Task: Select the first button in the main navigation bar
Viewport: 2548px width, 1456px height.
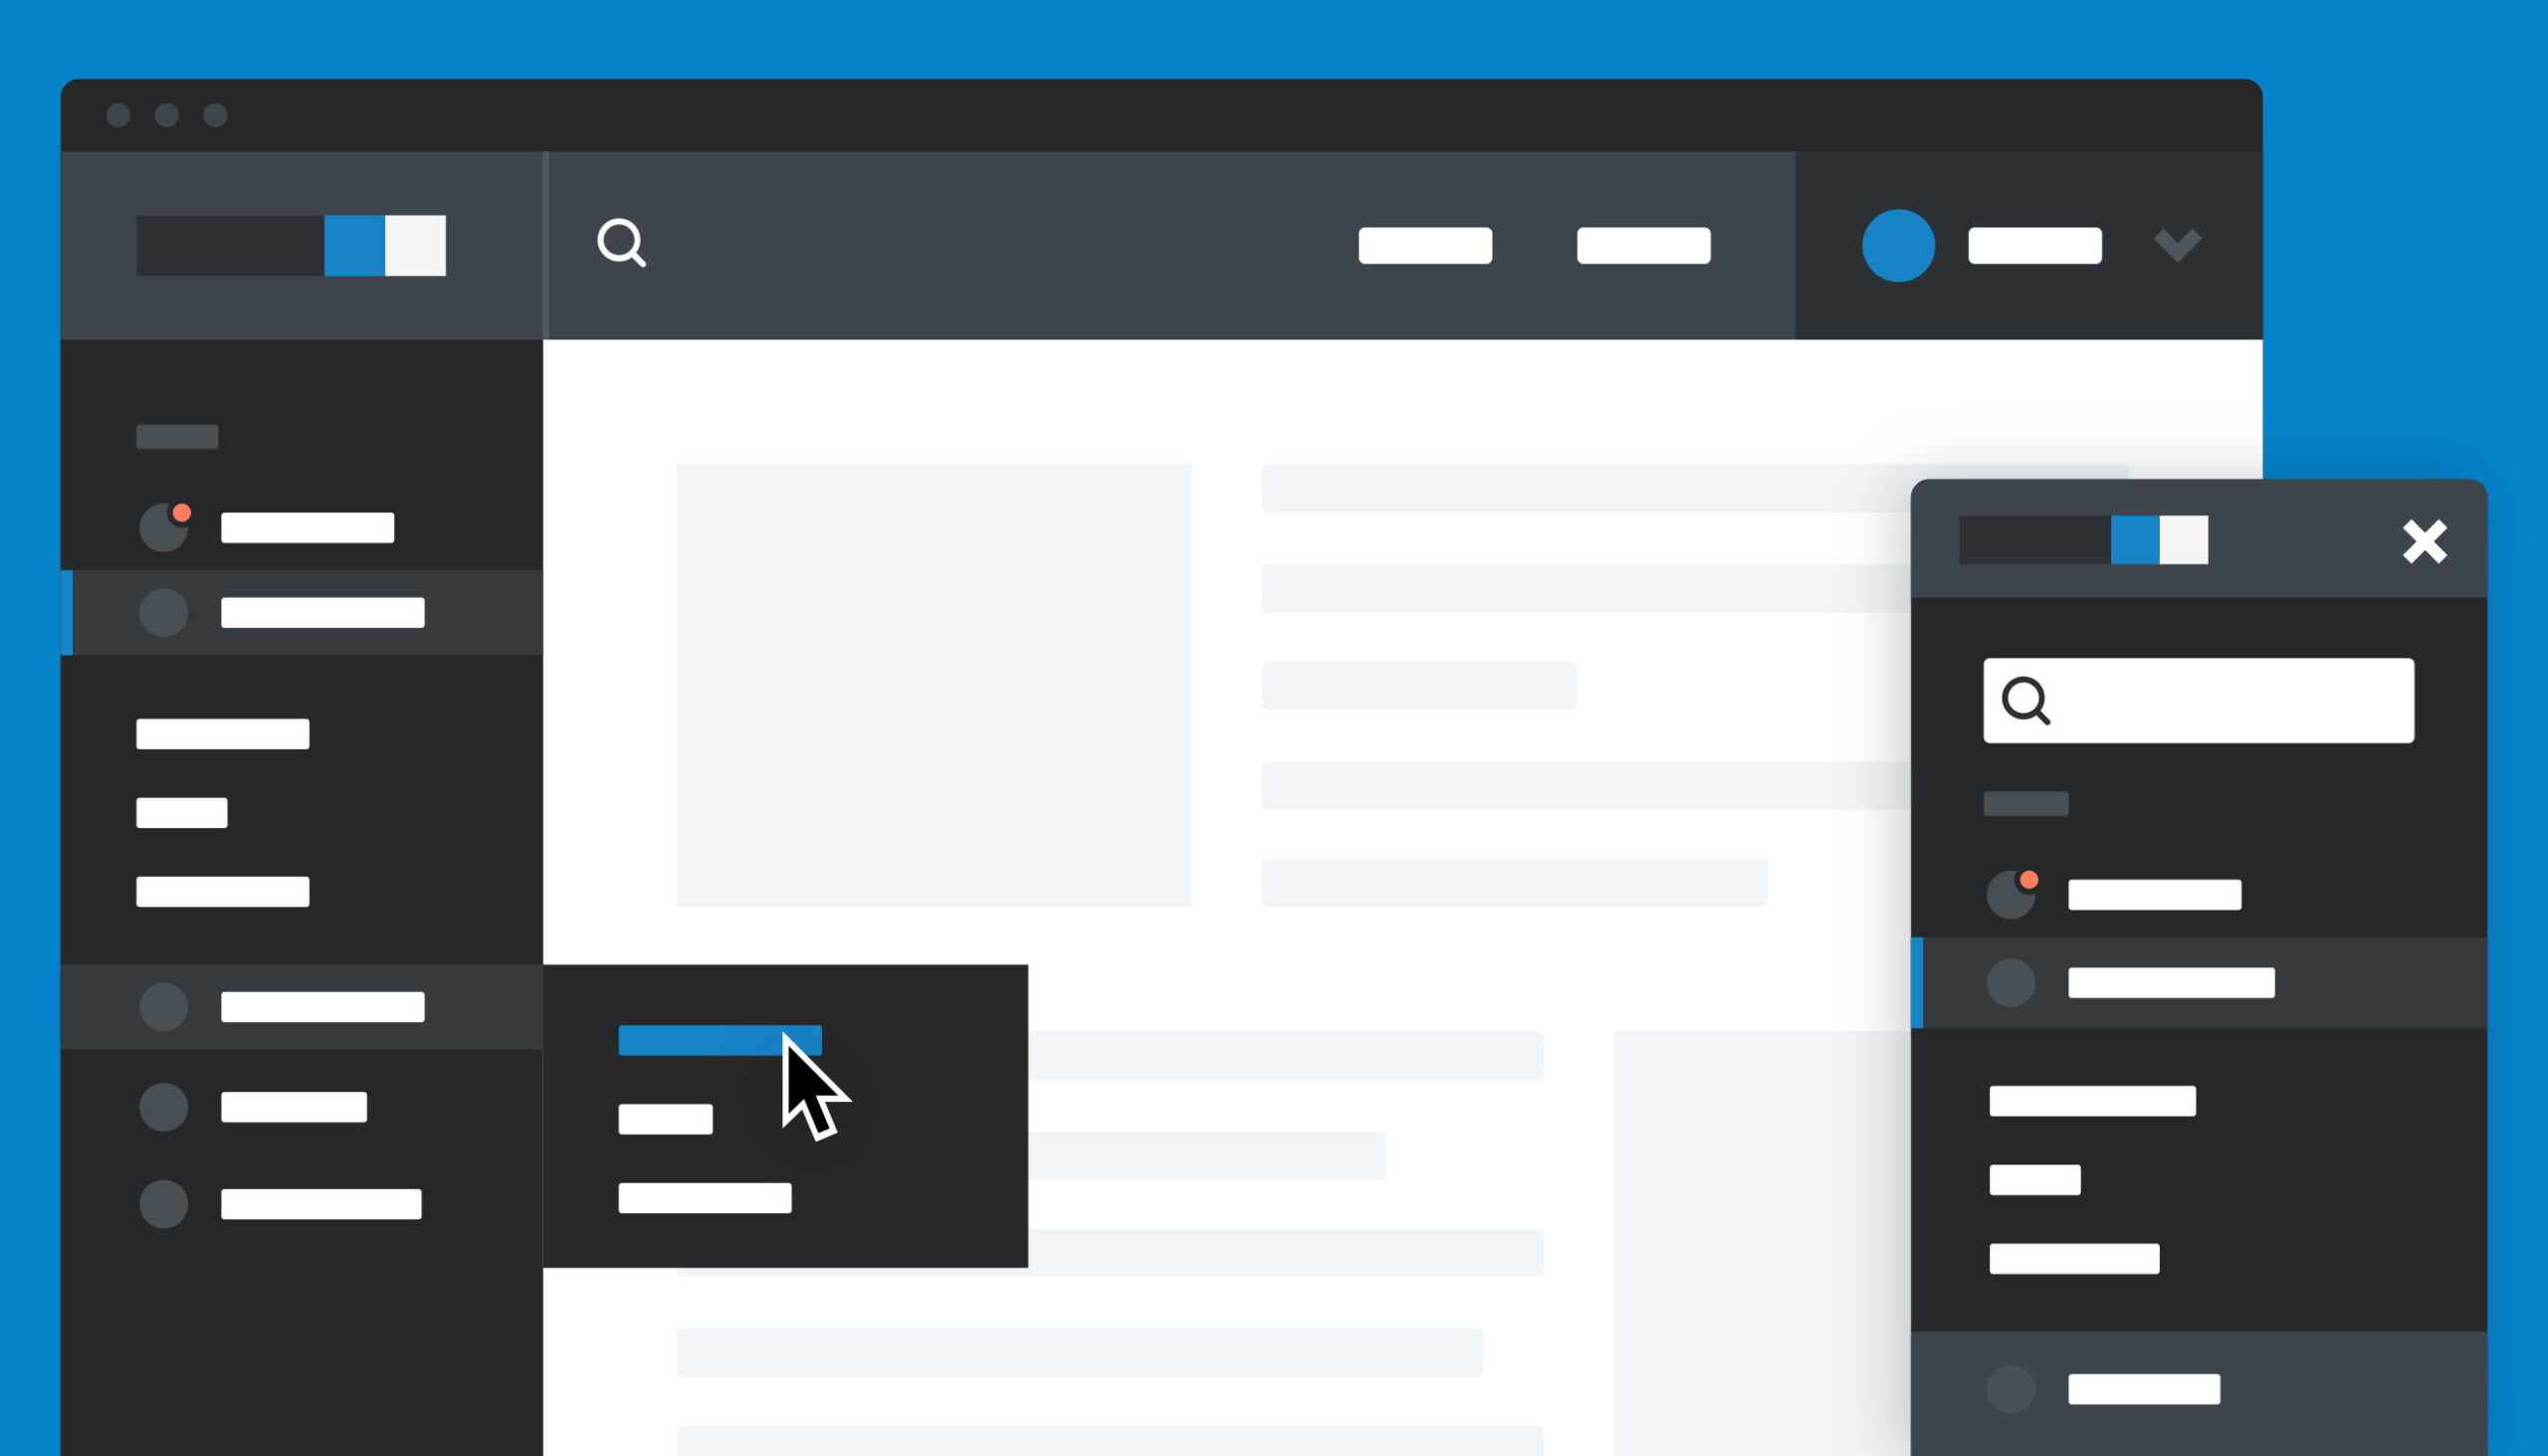Action: tap(1424, 243)
